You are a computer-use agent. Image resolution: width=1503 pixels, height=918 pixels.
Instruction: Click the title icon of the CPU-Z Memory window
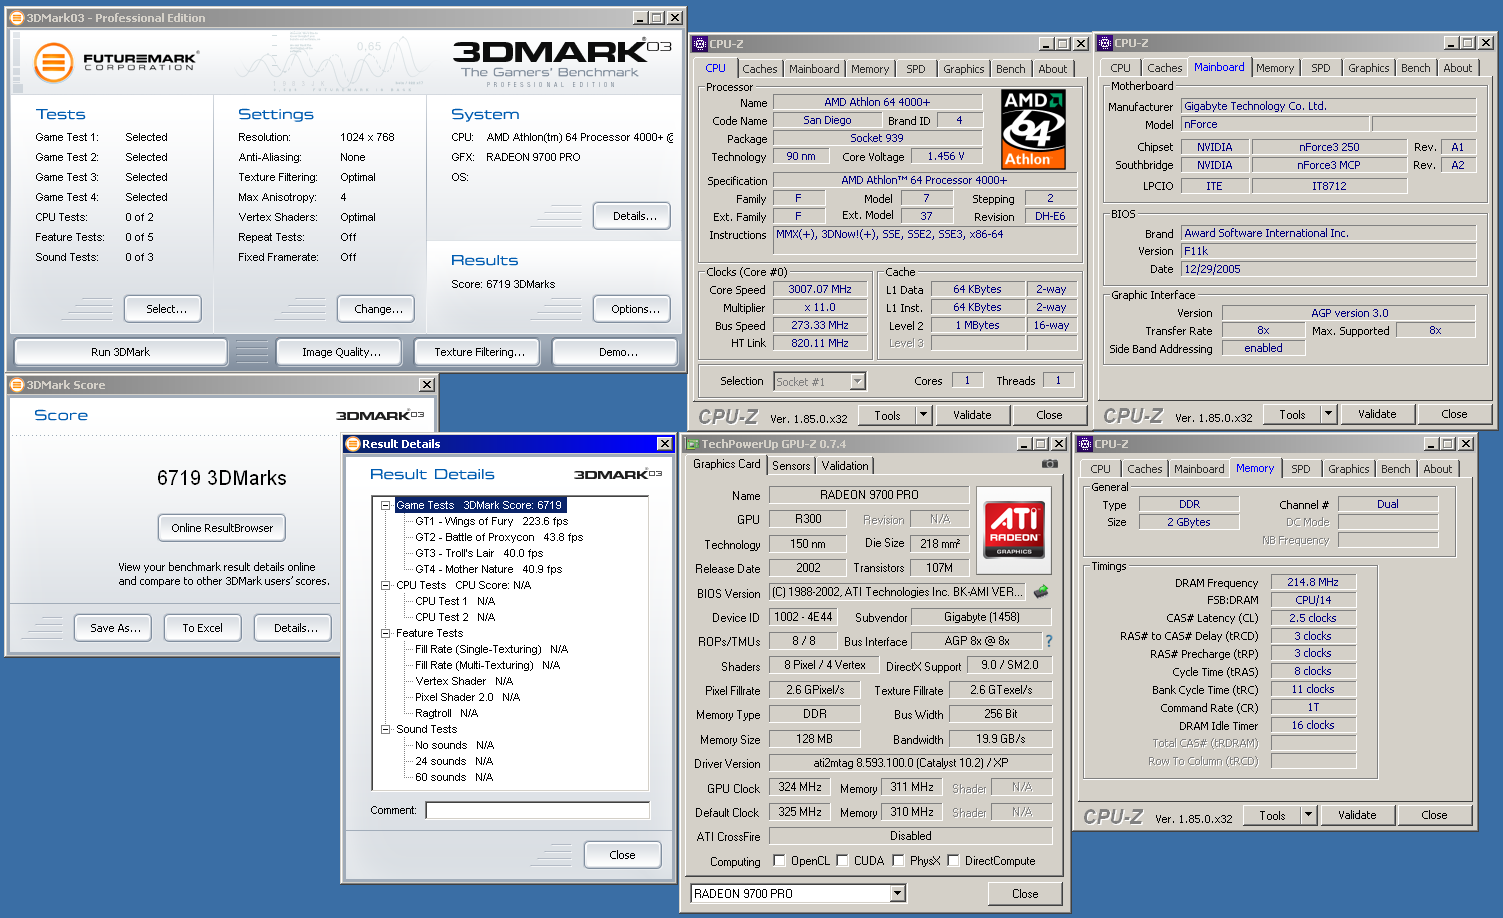click(x=1085, y=444)
